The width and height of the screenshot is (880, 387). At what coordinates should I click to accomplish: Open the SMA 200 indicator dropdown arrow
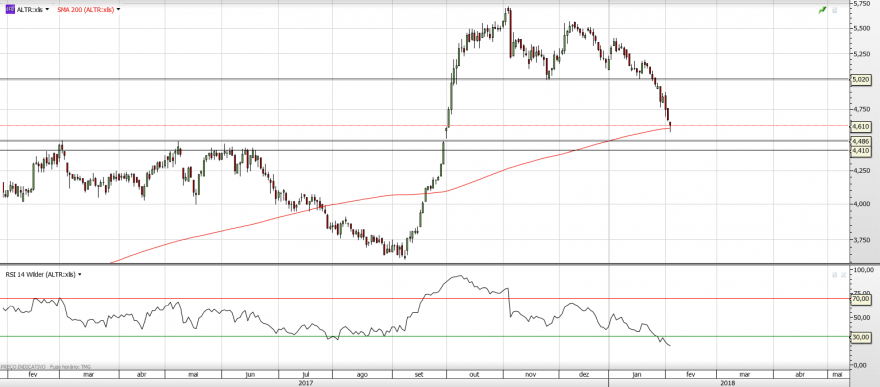click(x=118, y=10)
